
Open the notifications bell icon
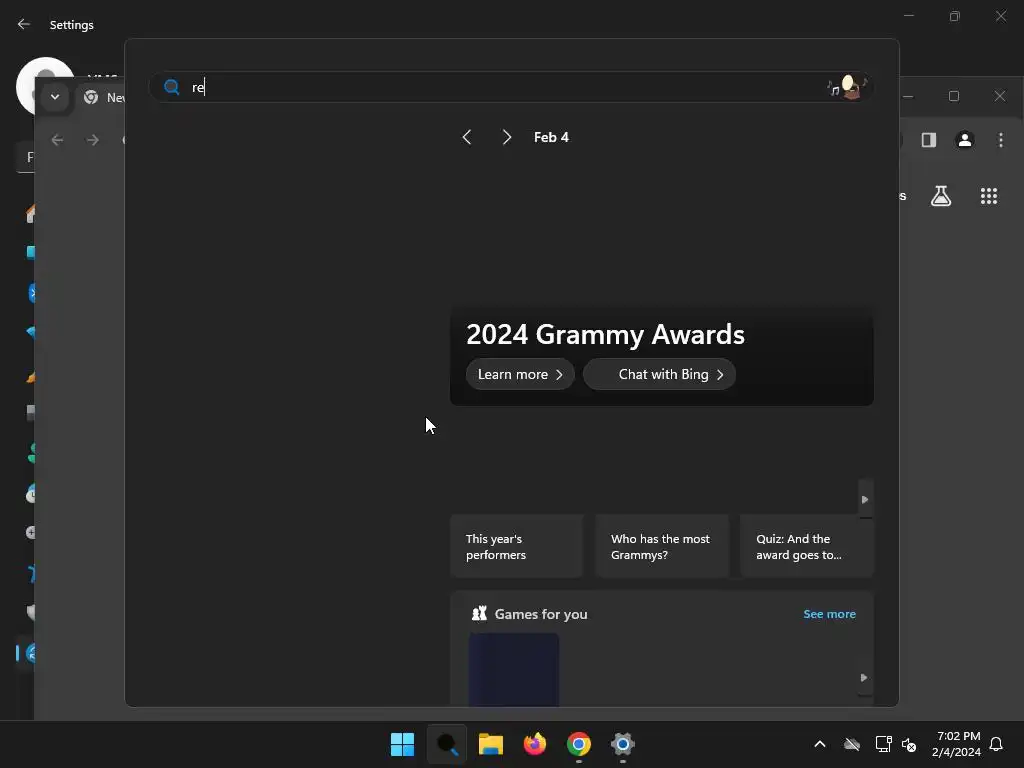pos(996,744)
